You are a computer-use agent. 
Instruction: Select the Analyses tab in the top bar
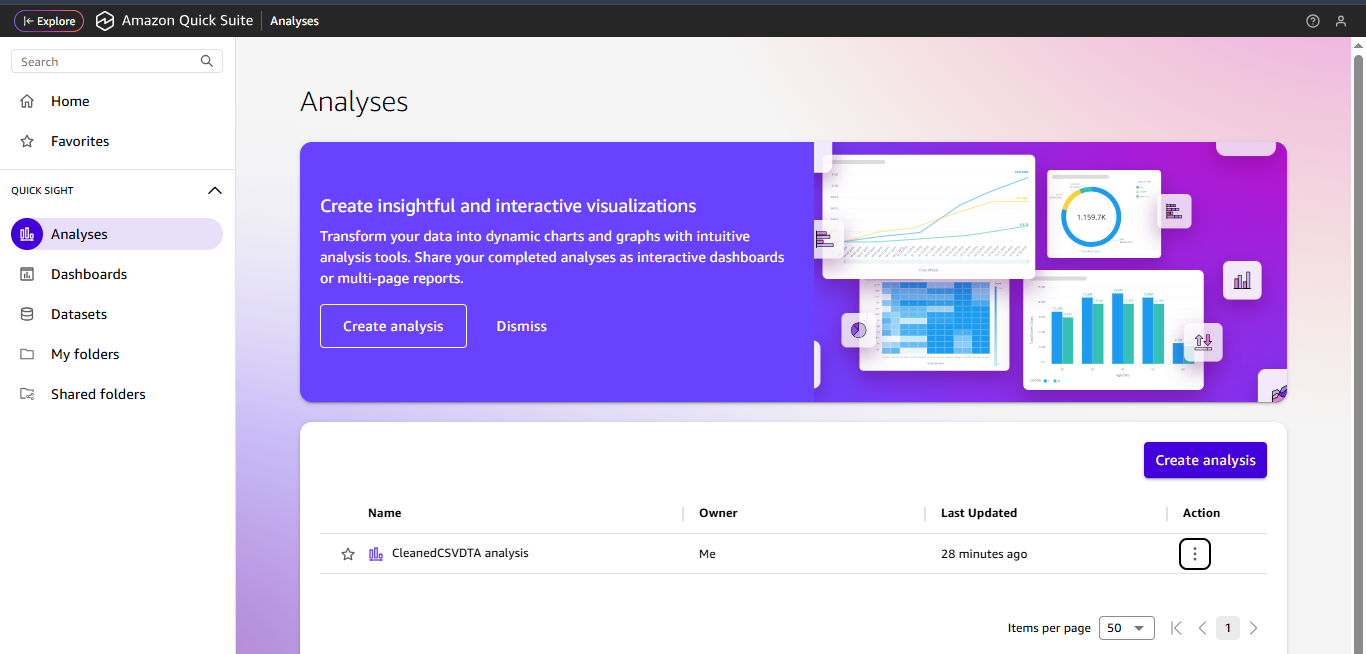294,20
